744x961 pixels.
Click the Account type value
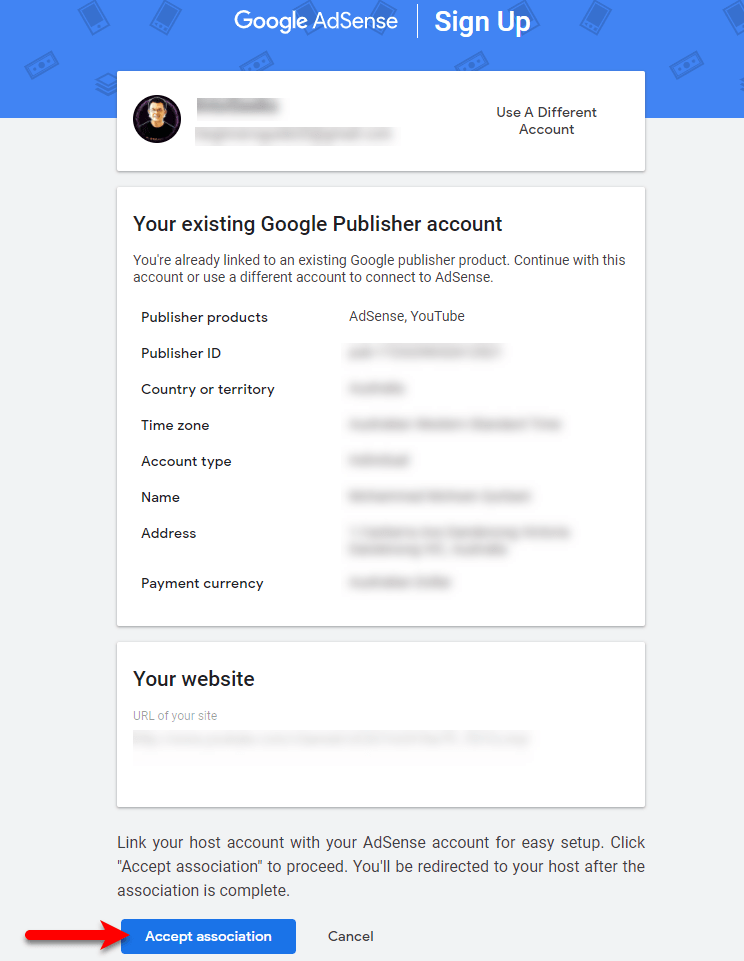(x=378, y=460)
